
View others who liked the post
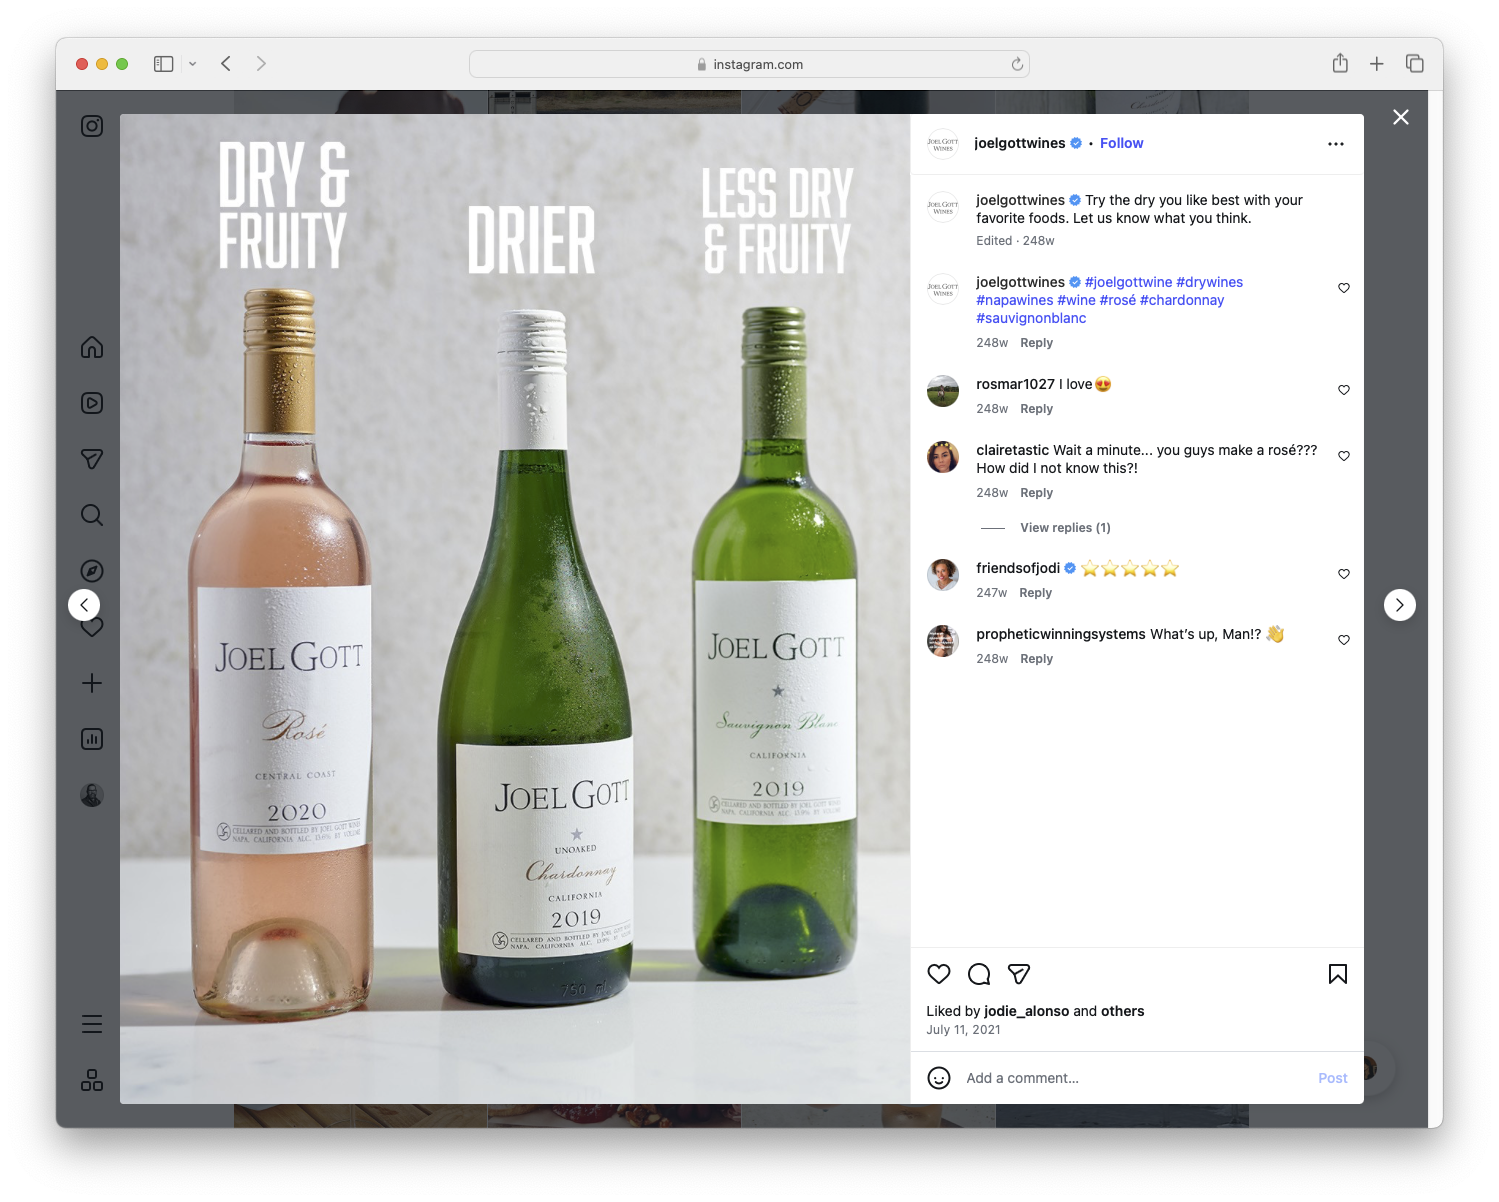(x=1122, y=1011)
